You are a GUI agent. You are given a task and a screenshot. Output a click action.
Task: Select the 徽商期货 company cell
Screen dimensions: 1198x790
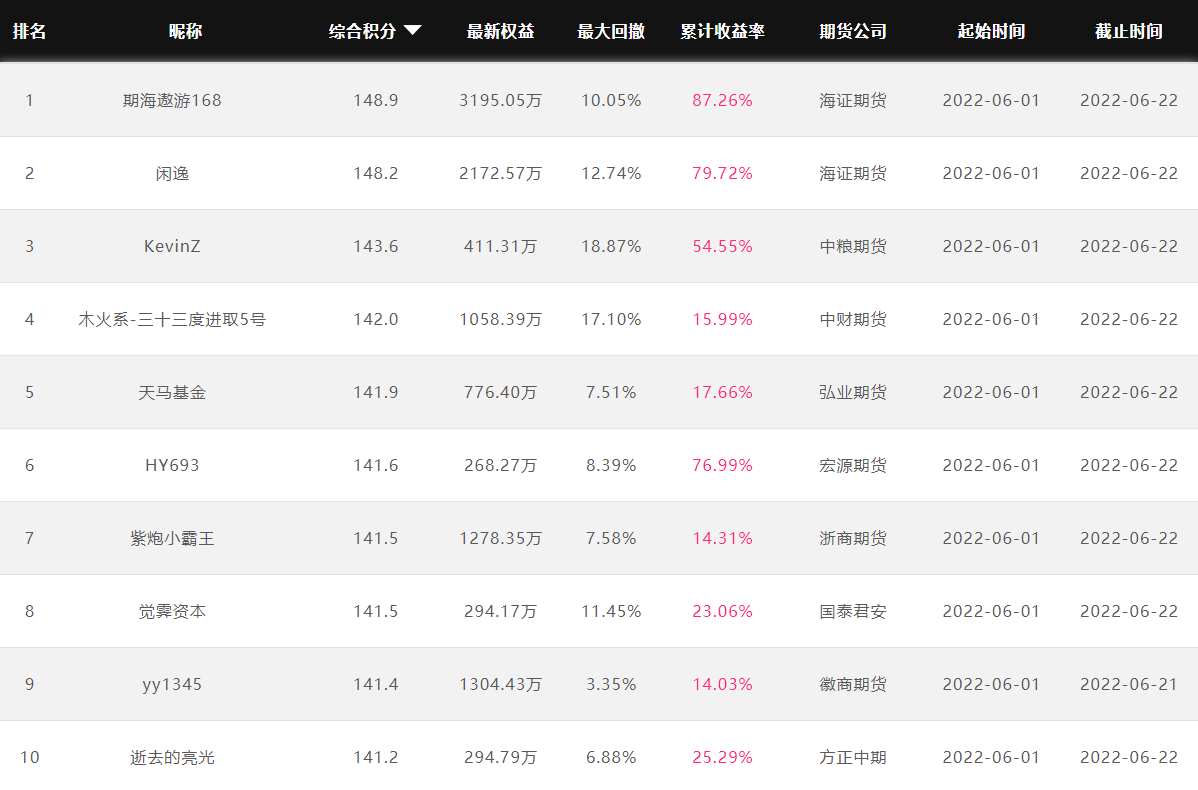[x=853, y=685]
